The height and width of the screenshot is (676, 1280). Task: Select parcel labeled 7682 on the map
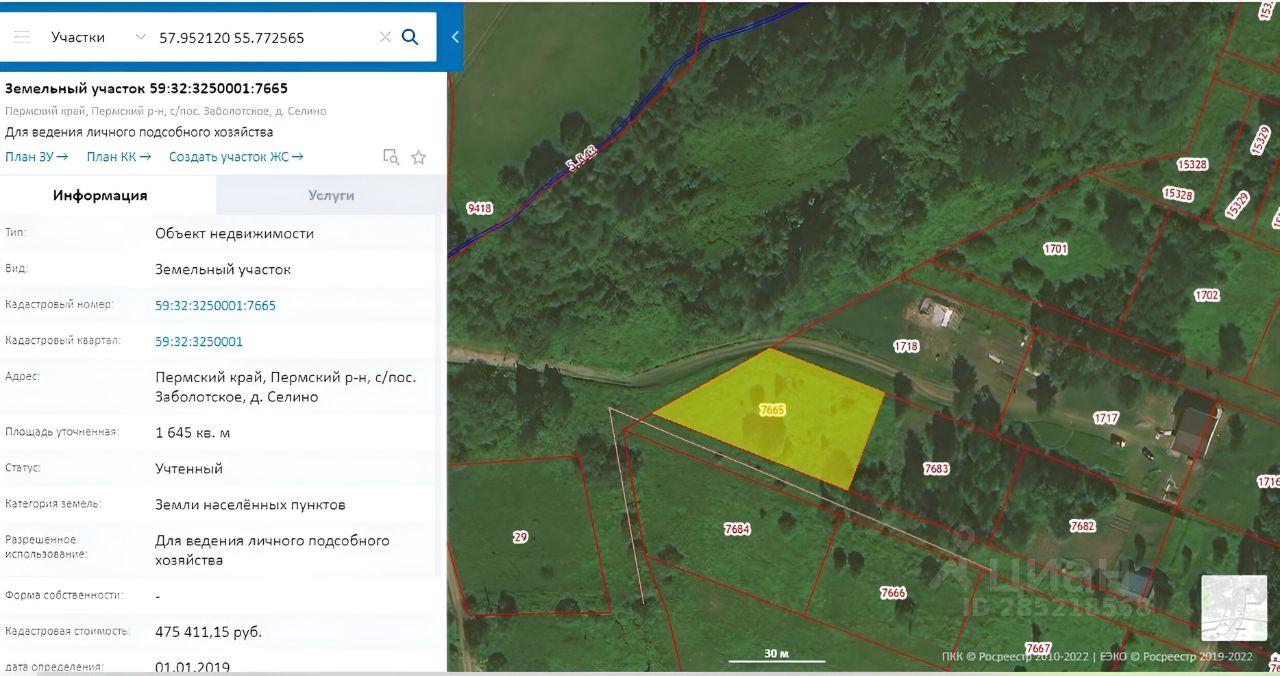(x=1082, y=525)
